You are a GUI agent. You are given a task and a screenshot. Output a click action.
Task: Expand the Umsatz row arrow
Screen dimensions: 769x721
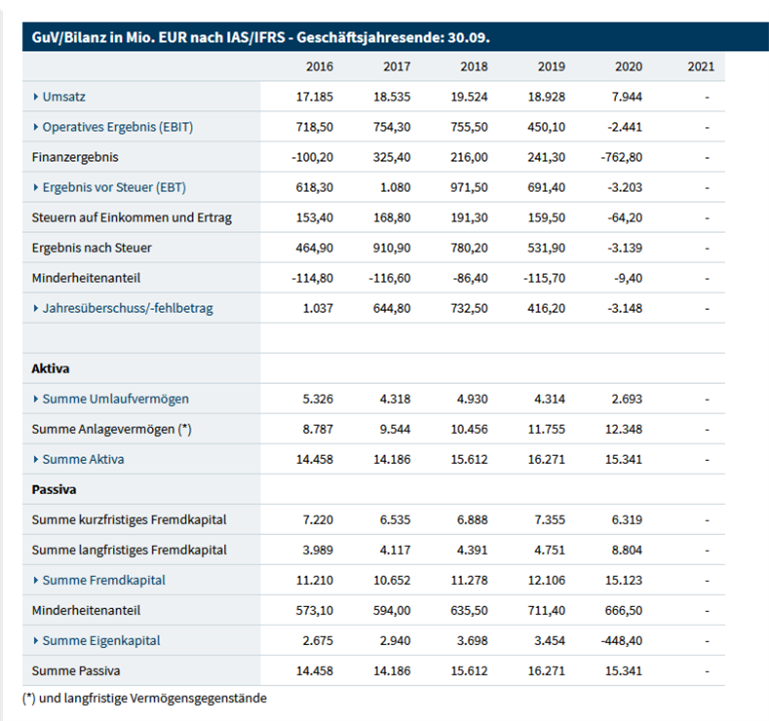coord(35,97)
